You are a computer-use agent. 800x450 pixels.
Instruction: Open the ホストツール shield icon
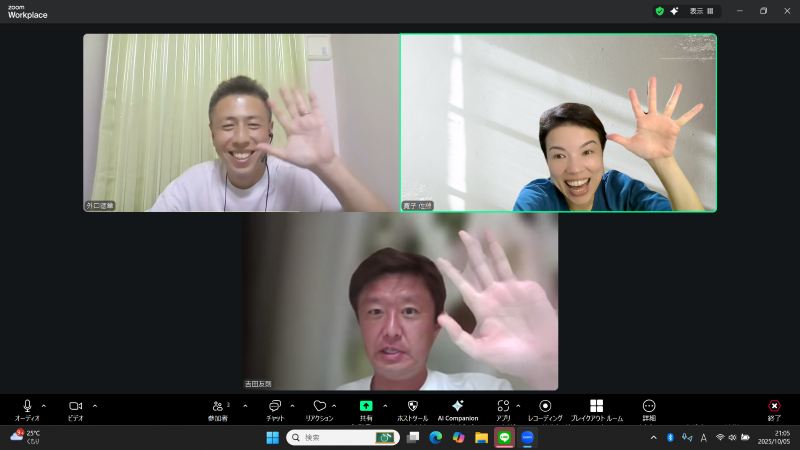pyautogui.click(x=413, y=406)
